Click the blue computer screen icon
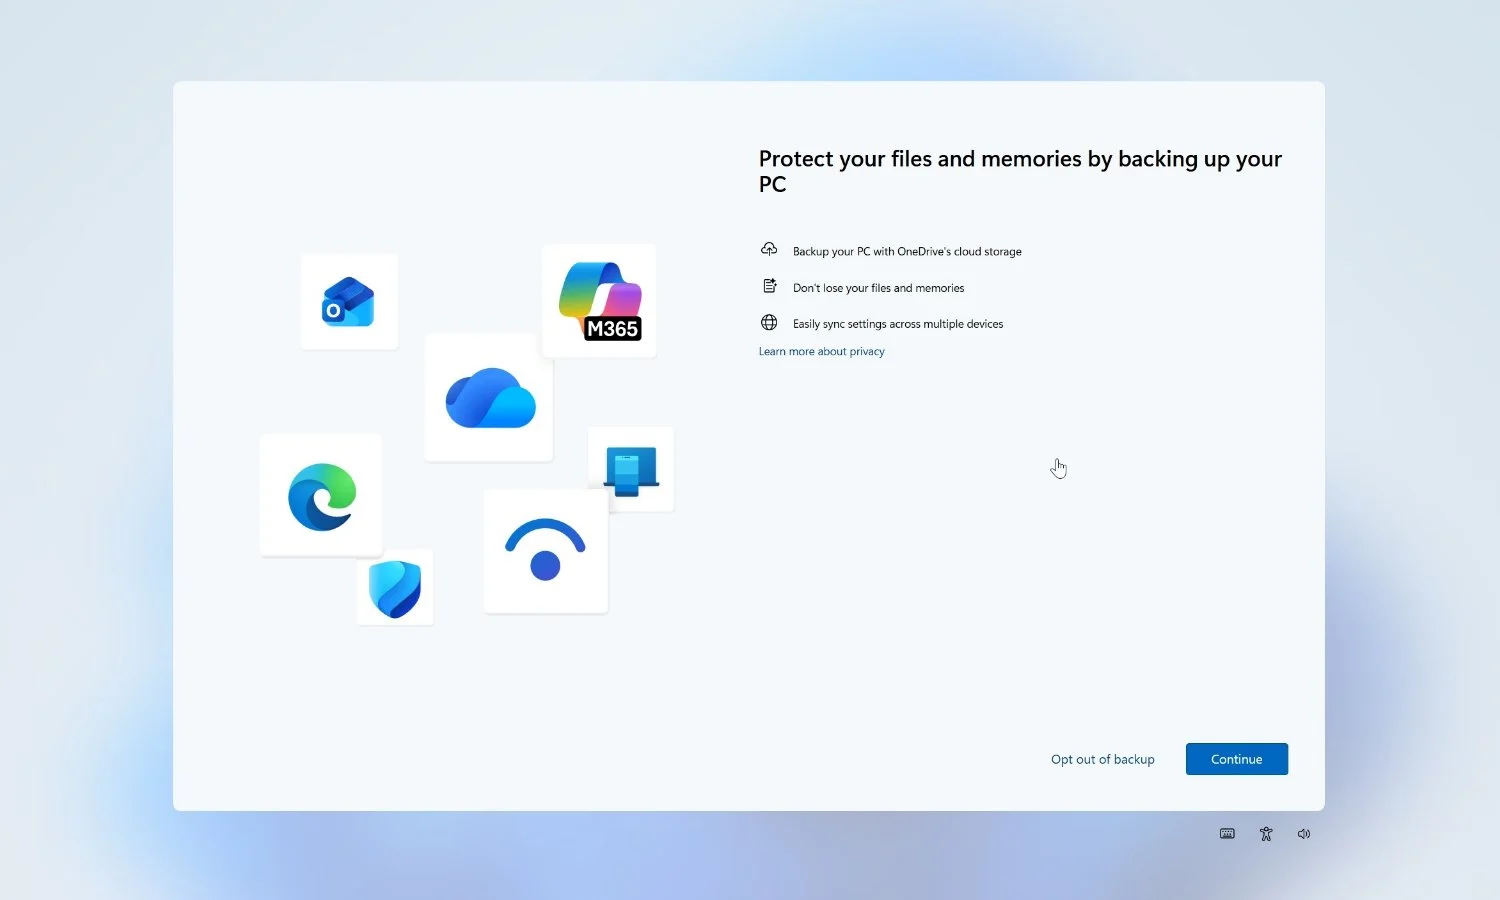This screenshot has width=1500, height=900. click(x=631, y=470)
